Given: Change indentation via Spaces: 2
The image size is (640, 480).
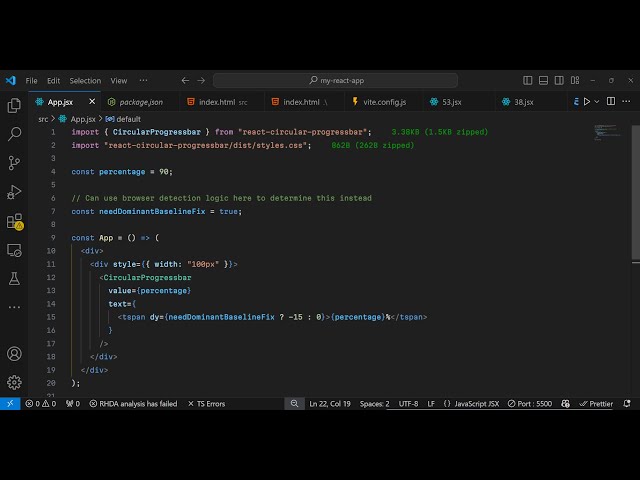Looking at the screenshot, I should click(375, 404).
